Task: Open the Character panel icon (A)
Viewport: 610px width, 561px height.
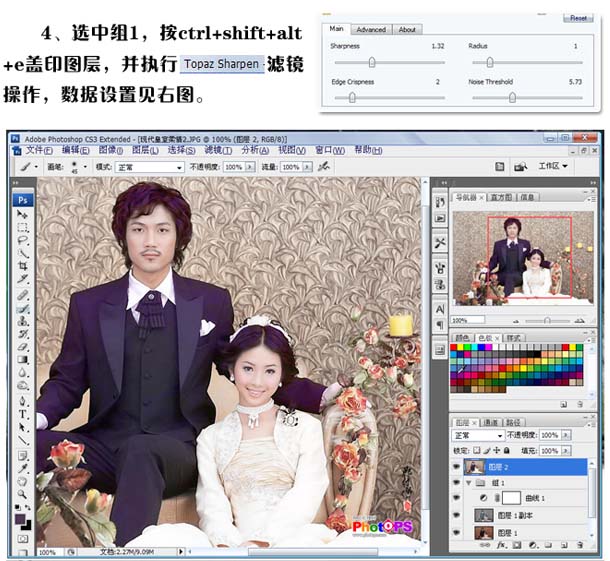Action: (440, 309)
